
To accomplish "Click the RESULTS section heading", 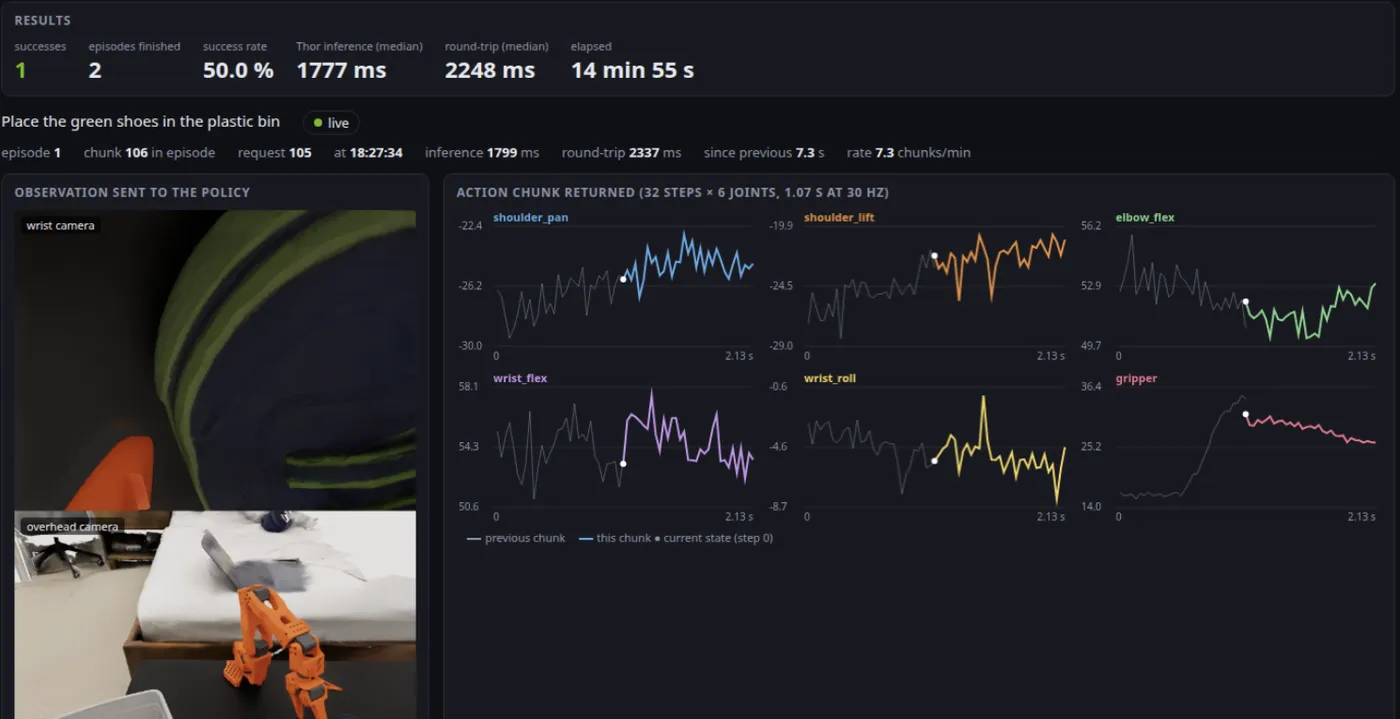I will tap(42, 21).
